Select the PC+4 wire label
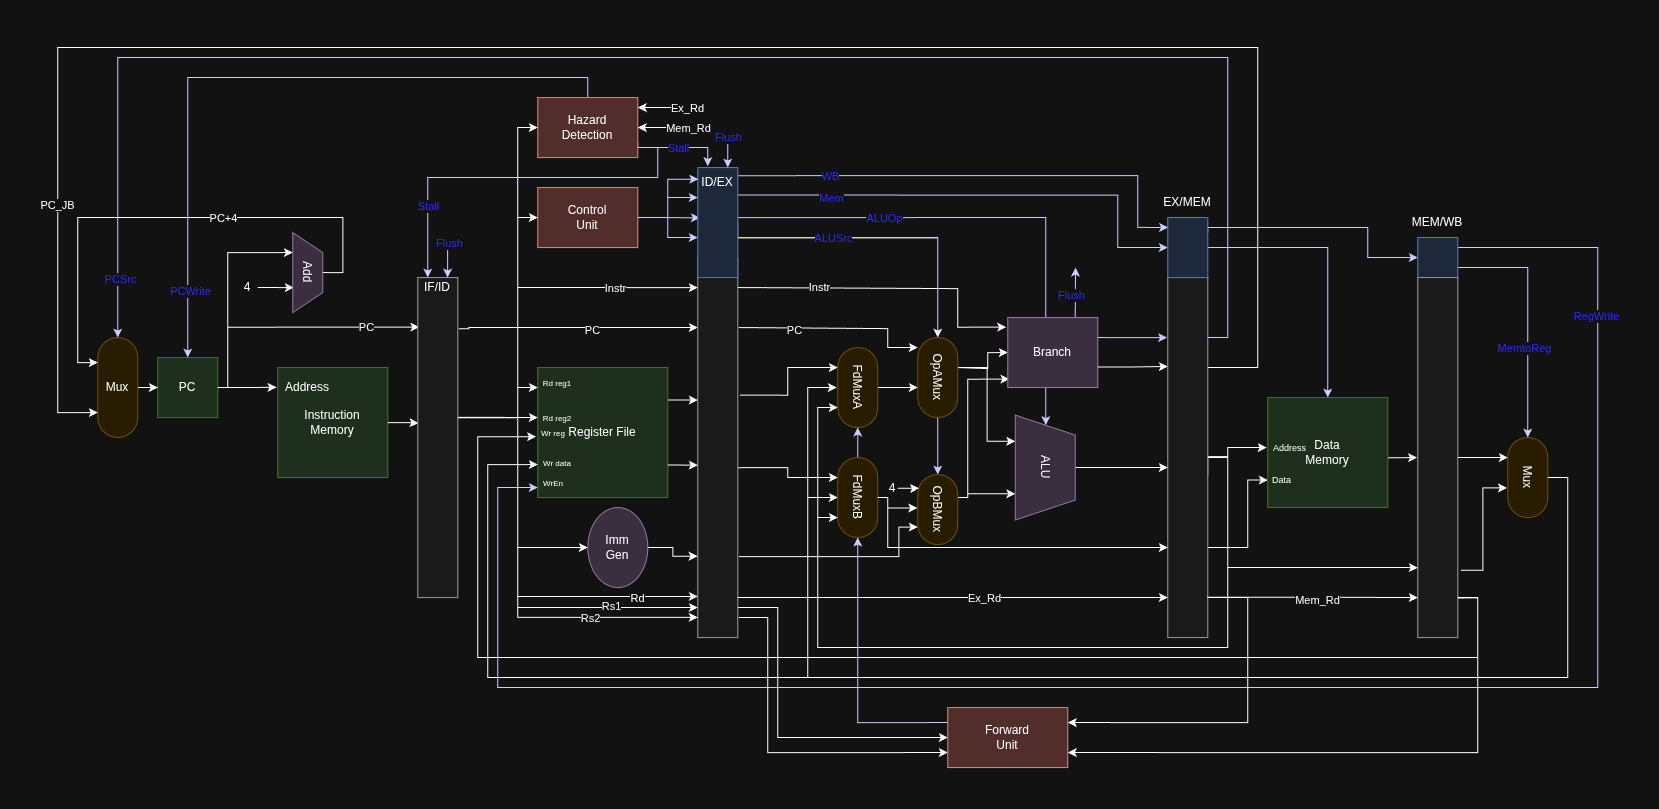This screenshot has width=1659, height=809. pyautogui.click(x=223, y=218)
